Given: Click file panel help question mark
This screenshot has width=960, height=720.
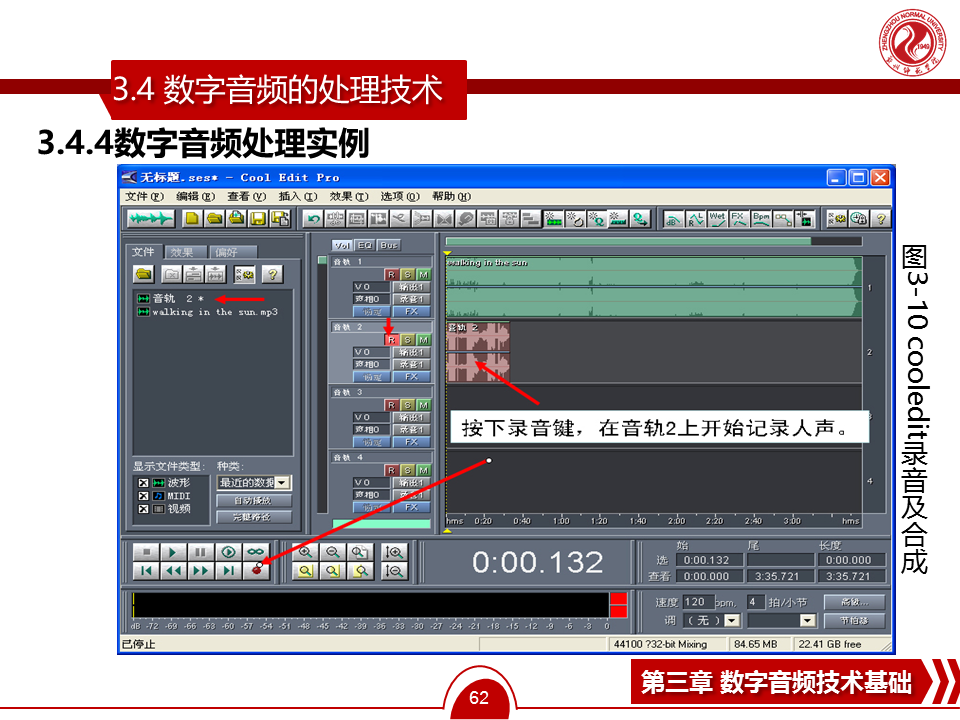Looking at the screenshot, I should (272, 274).
